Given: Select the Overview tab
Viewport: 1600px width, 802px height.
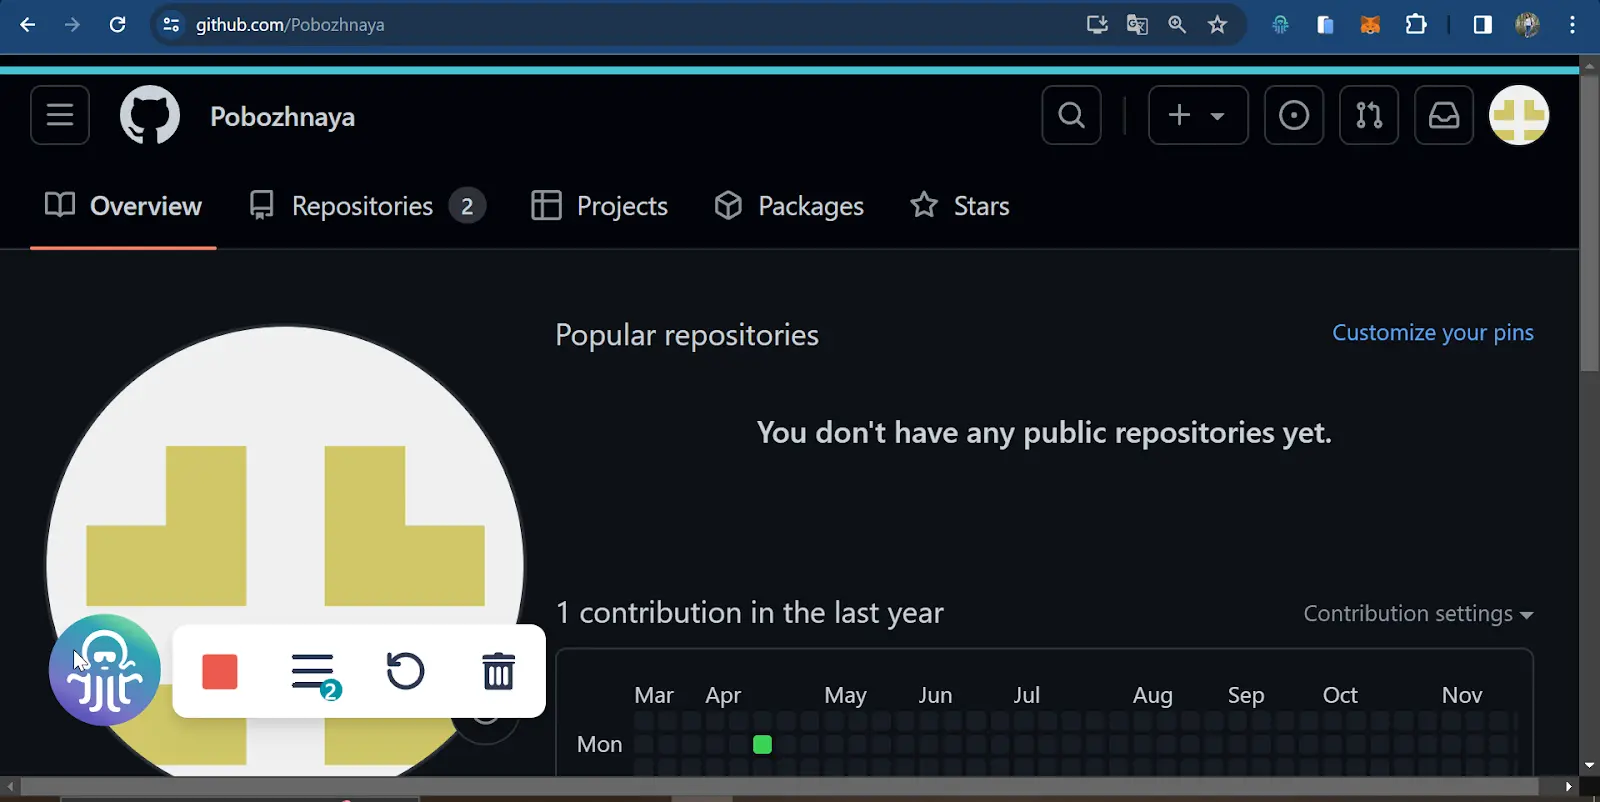Looking at the screenshot, I should pyautogui.click(x=123, y=206).
